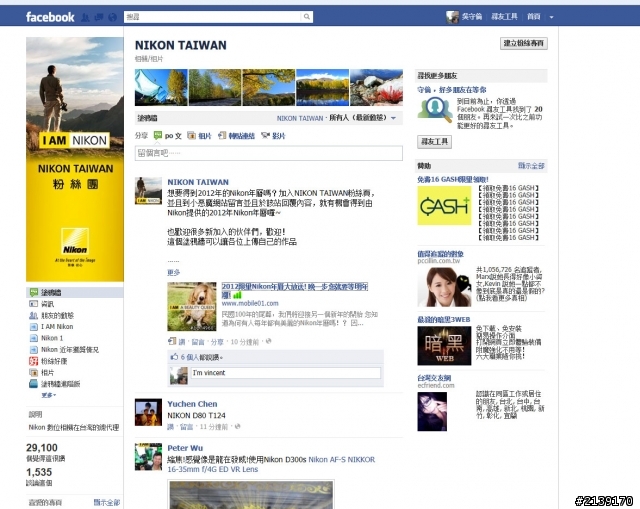This screenshot has width=640, height=509.
Task: Click the dog photo thumbnail in post
Action: (192, 307)
